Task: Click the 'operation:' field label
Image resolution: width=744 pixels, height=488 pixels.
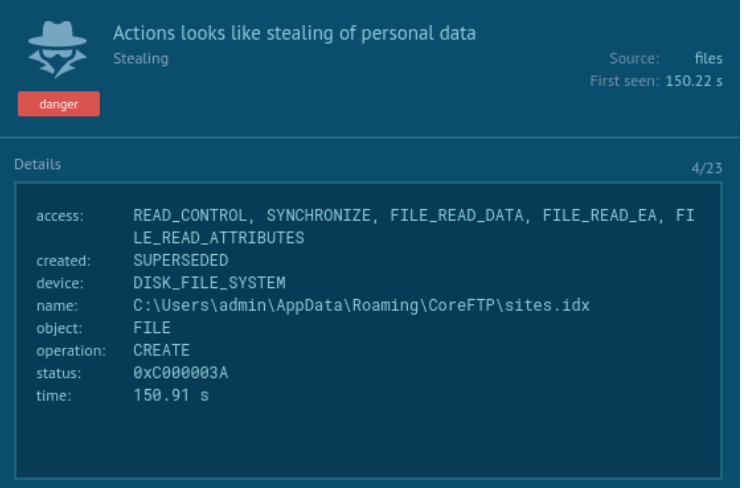Action: pos(71,351)
